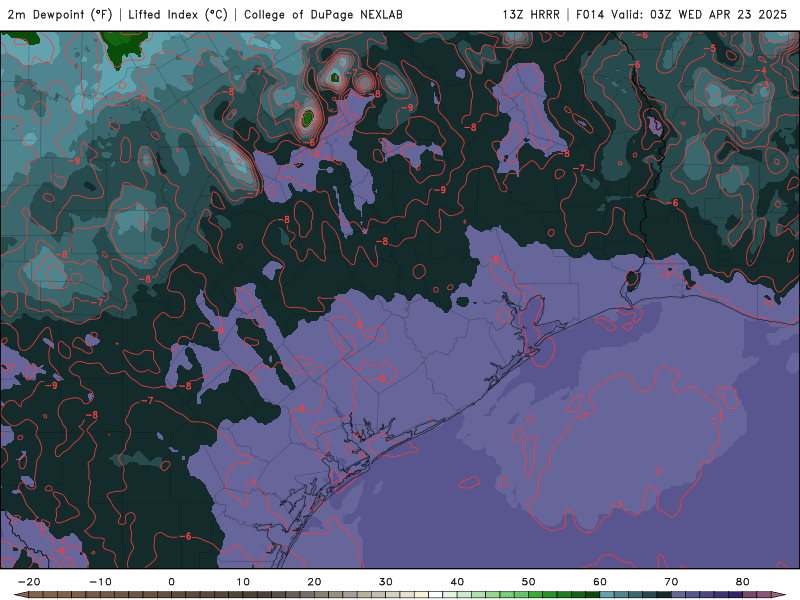Click the 70 label on the color scale
The height and width of the screenshot is (600, 800).
671,582
